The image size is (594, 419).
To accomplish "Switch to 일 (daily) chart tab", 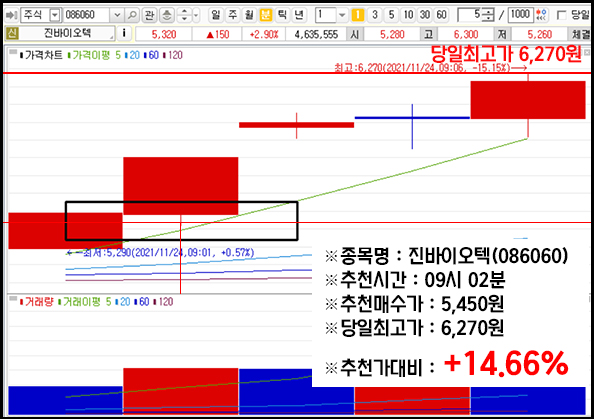I will [216, 15].
